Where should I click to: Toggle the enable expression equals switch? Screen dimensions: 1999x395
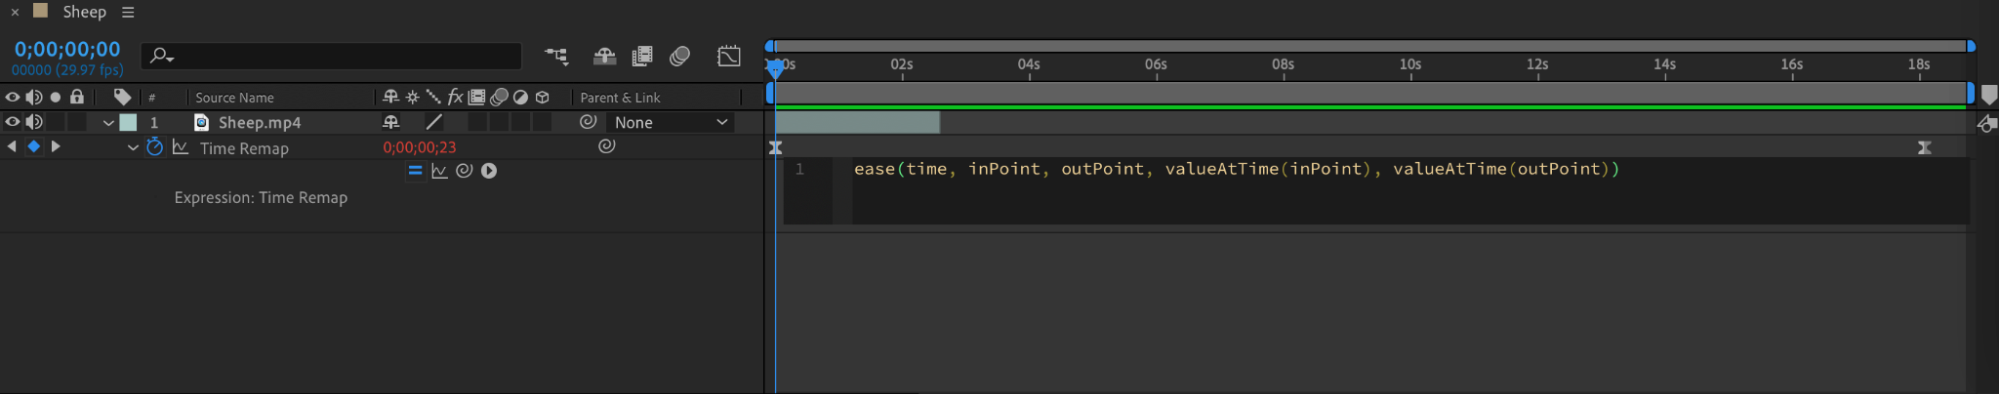point(415,171)
